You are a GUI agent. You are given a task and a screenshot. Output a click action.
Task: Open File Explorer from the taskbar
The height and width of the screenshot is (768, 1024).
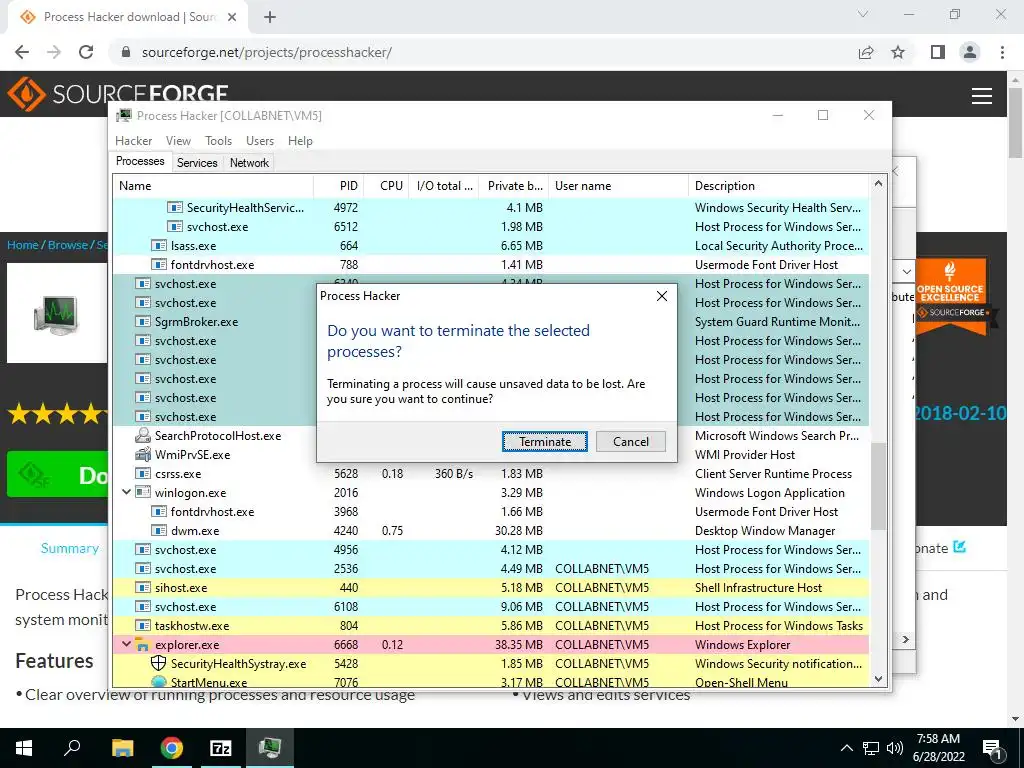point(122,748)
